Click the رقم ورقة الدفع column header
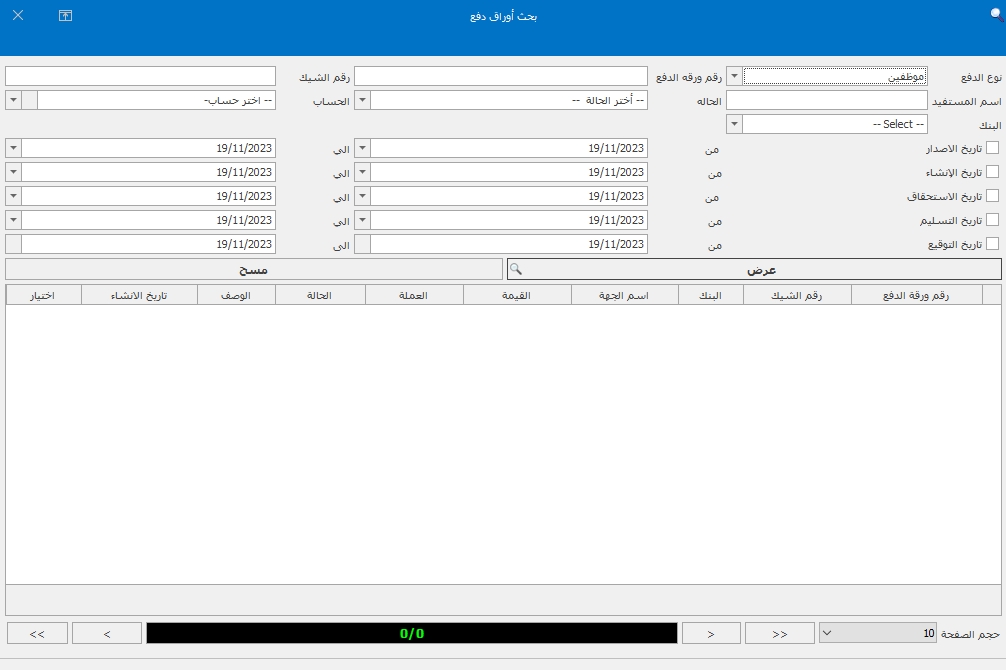Screen dimensions: 1006x670 (x=916, y=295)
